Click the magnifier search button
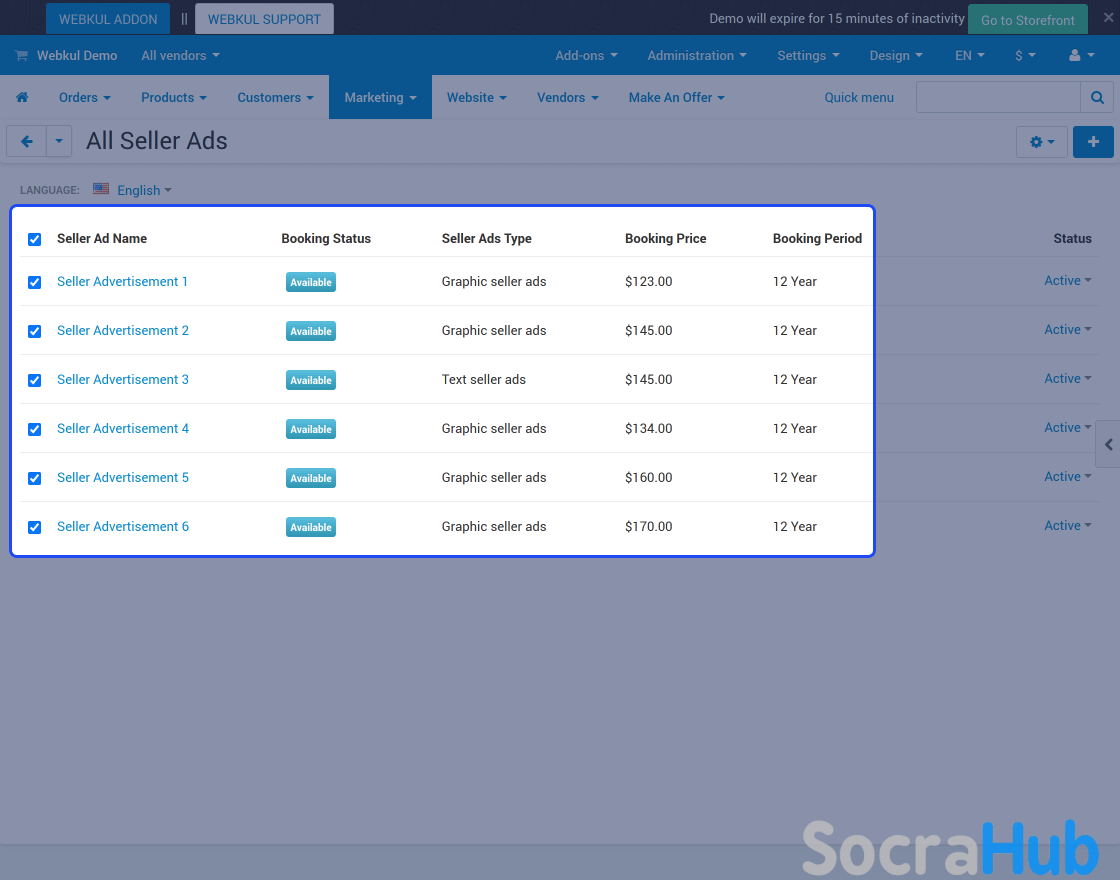 [x=1097, y=97]
